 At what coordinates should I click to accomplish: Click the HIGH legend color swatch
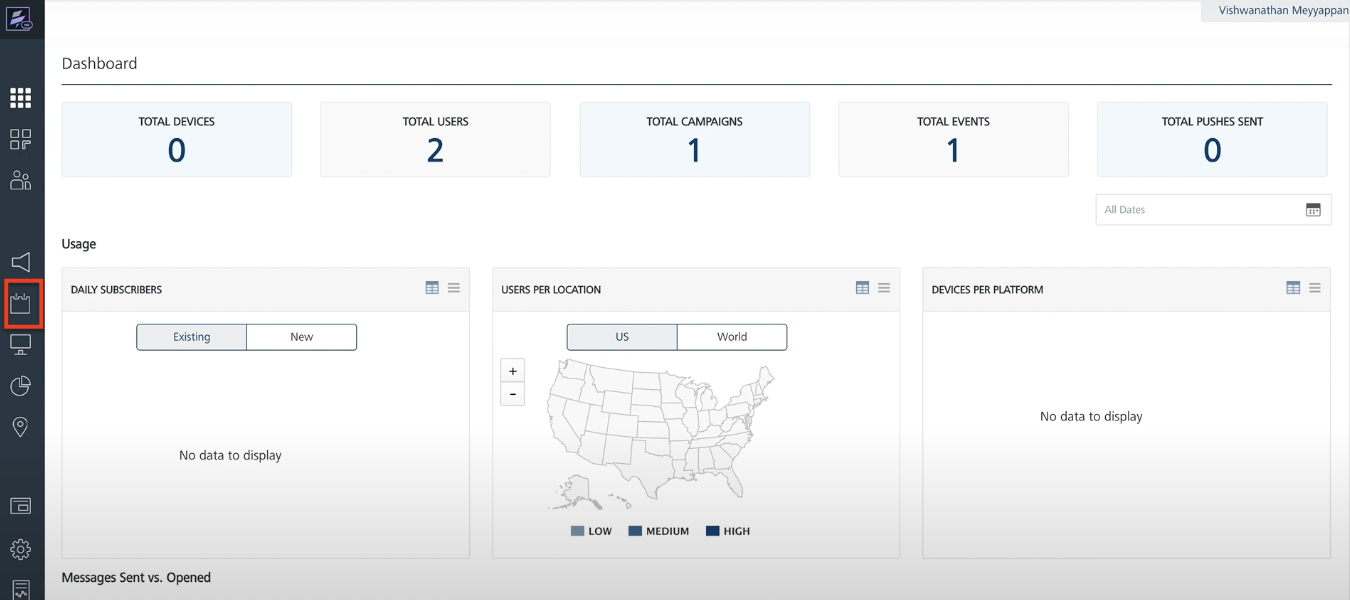click(713, 531)
